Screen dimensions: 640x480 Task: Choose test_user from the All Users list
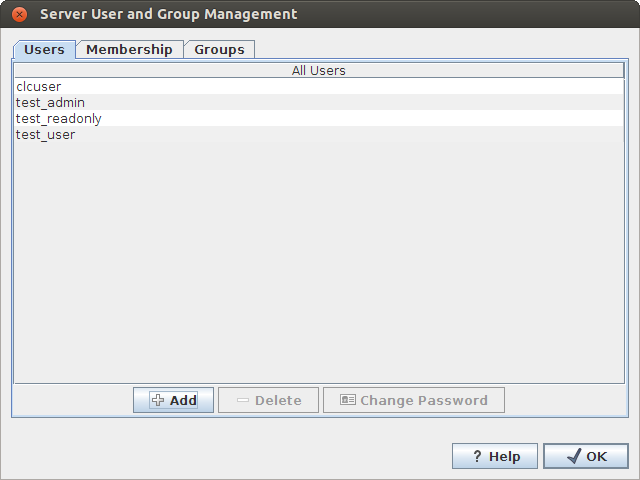(x=45, y=135)
